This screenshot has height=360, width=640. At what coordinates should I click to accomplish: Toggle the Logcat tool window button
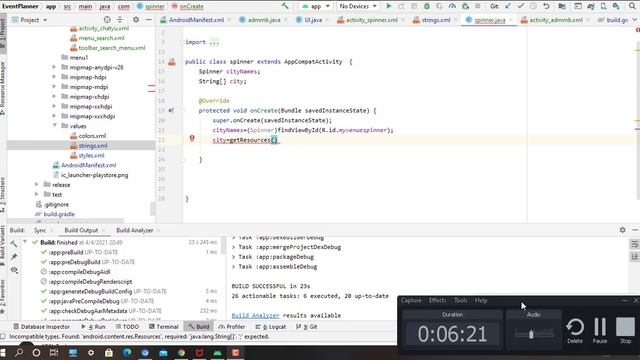[271, 327]
